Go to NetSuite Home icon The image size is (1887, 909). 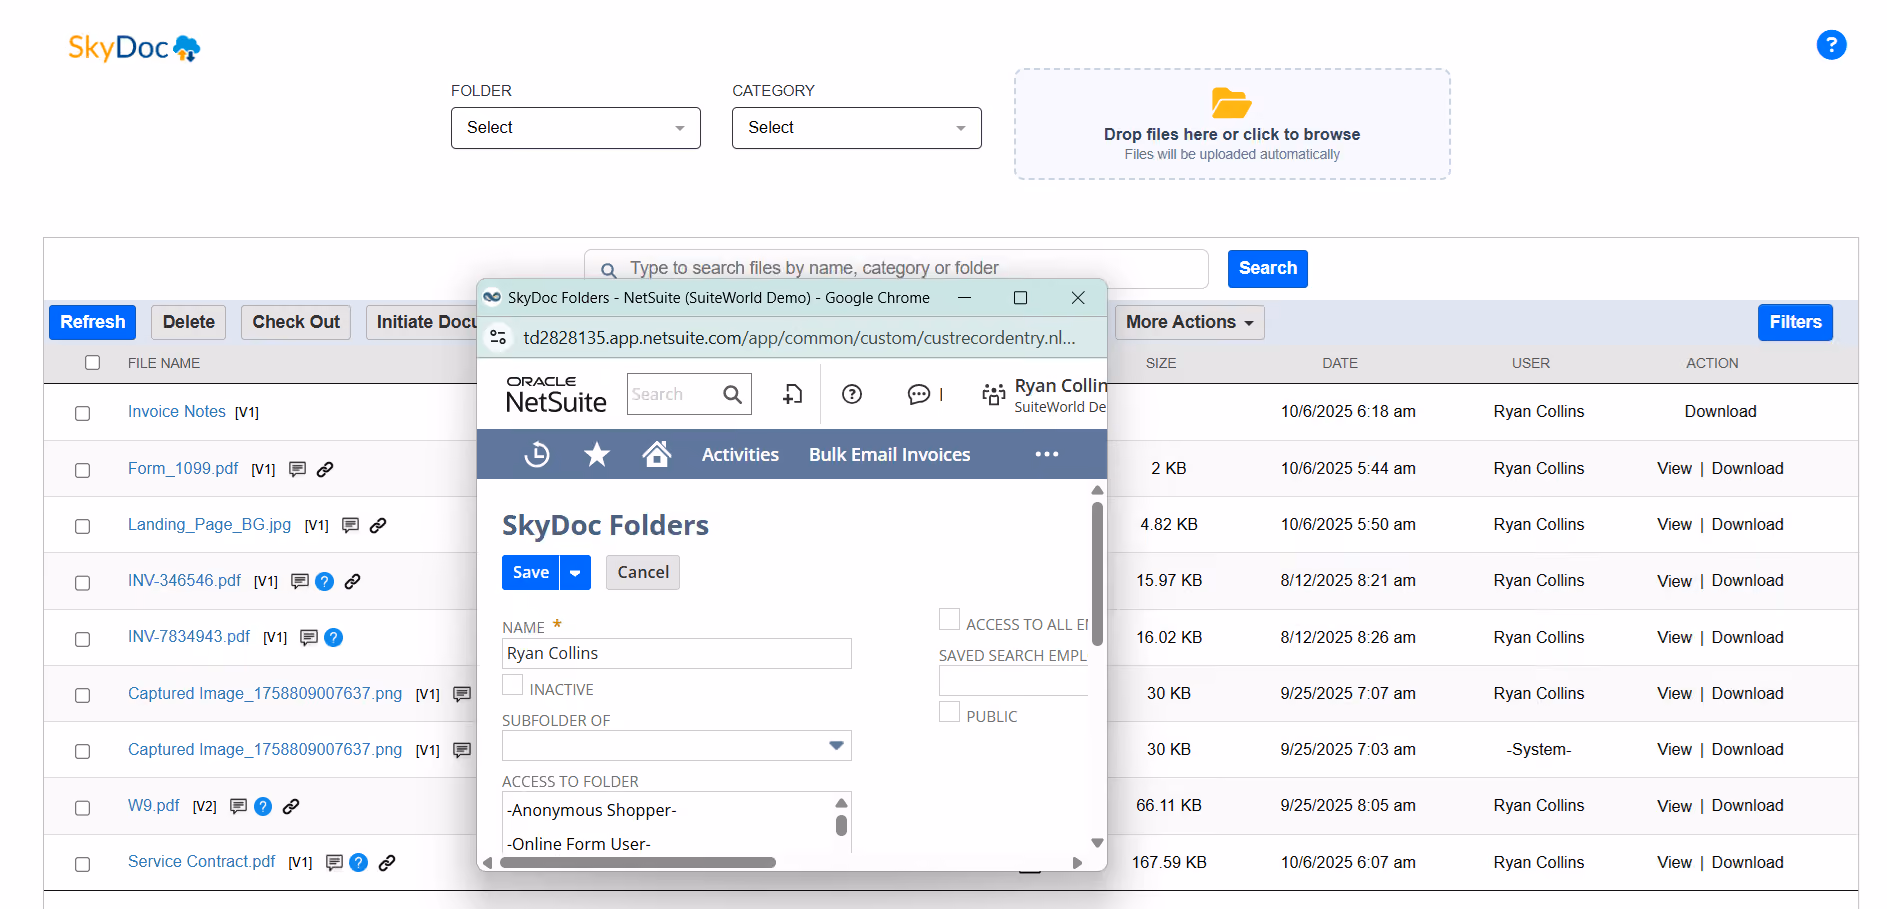coord(657,454)
